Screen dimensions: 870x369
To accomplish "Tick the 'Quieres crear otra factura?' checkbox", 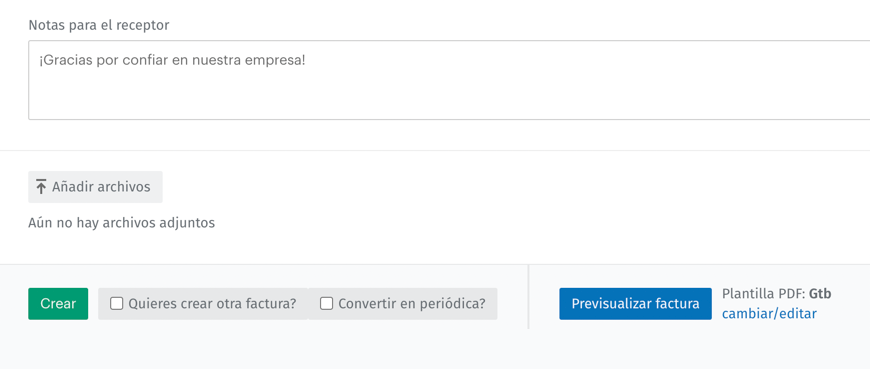I will pyautogui.click(x=116, y=304).
